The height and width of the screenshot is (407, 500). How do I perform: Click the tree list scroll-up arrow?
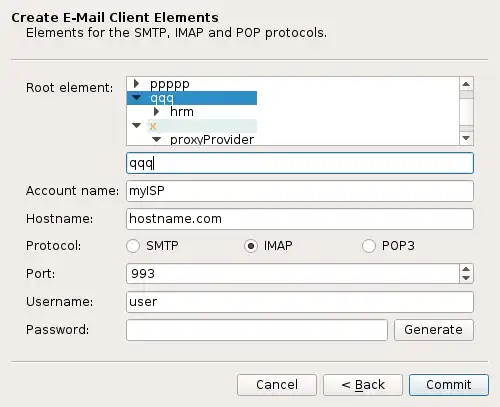[x=466, y=84]
